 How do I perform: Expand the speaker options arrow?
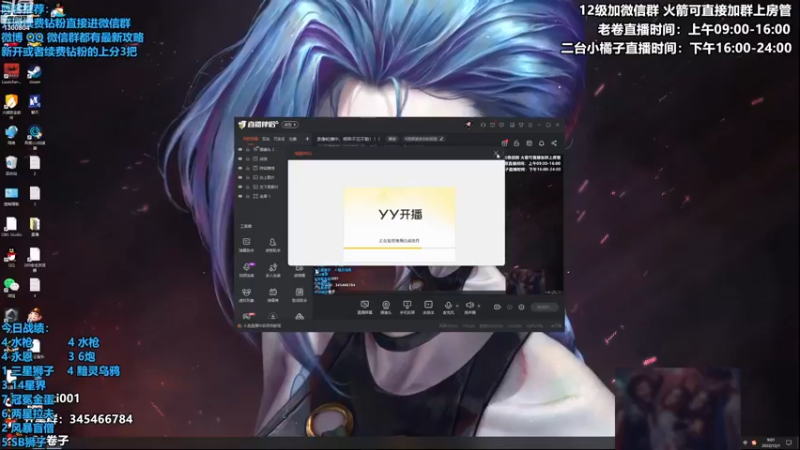pos(479,306)
